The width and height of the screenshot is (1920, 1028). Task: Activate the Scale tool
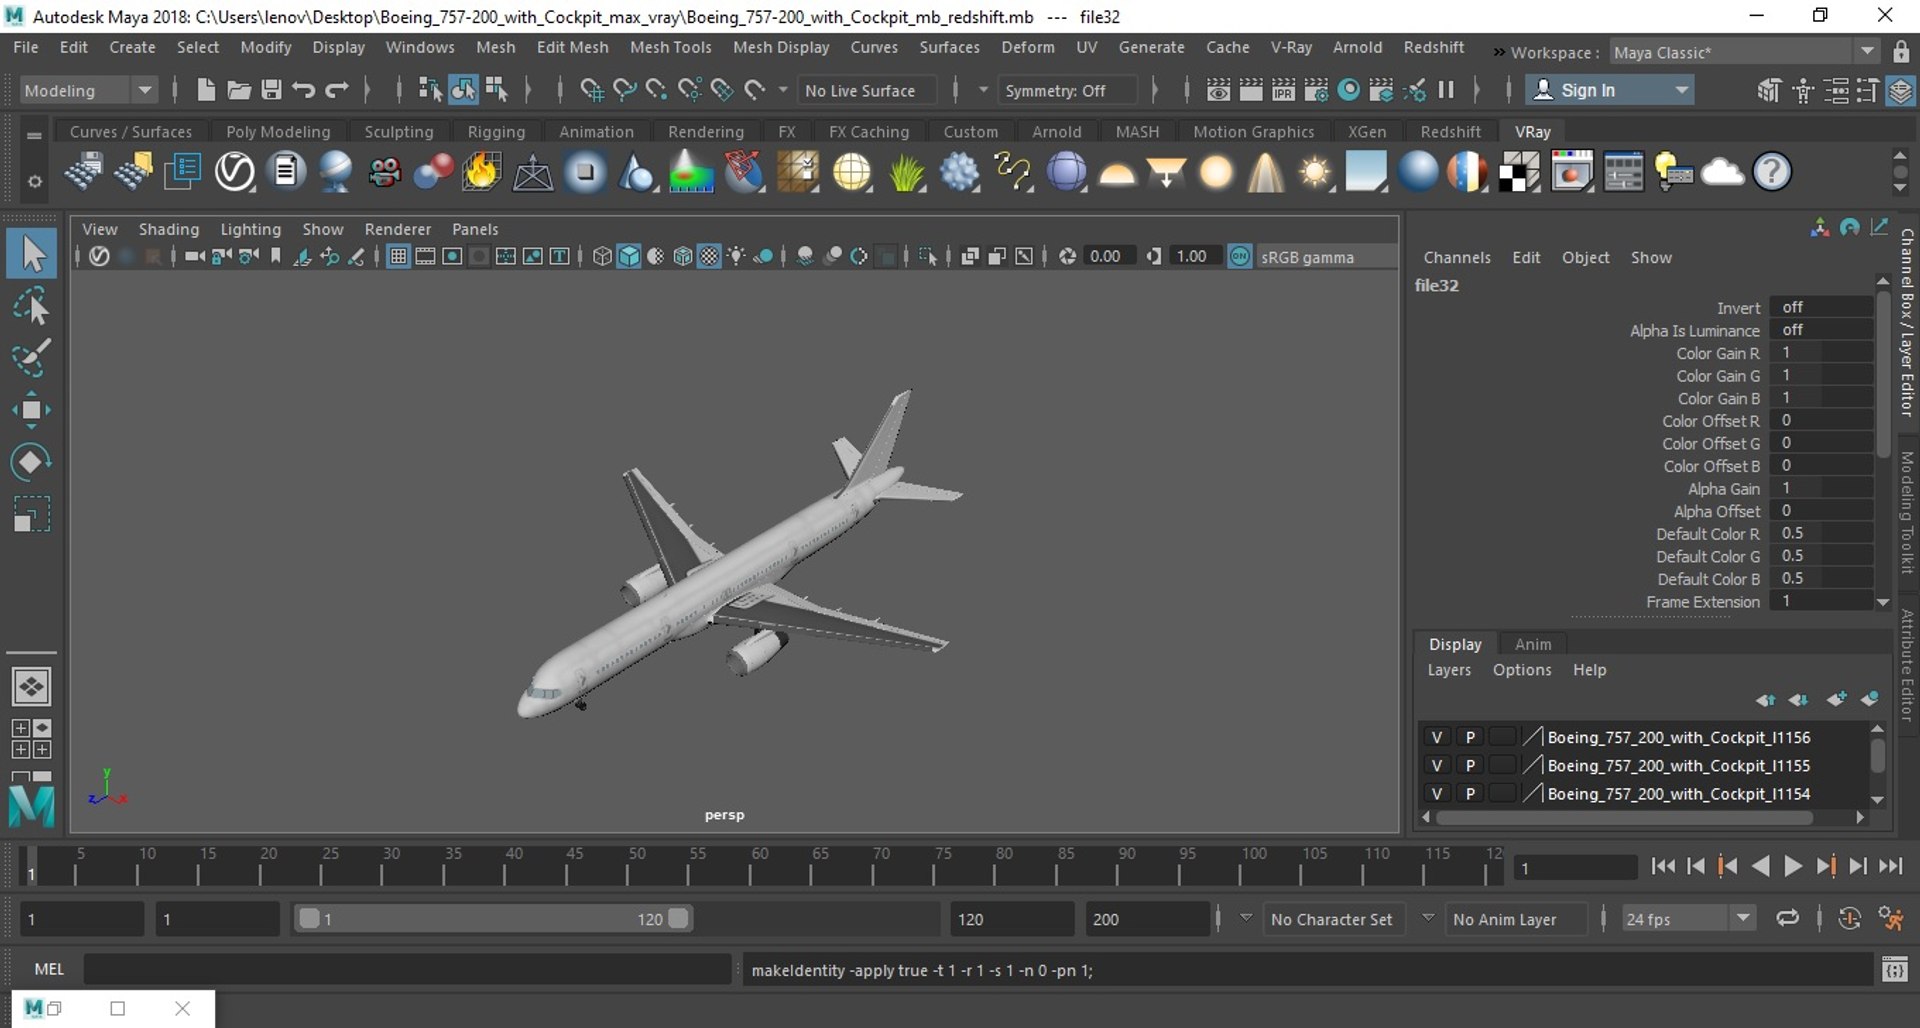point(32,514)
